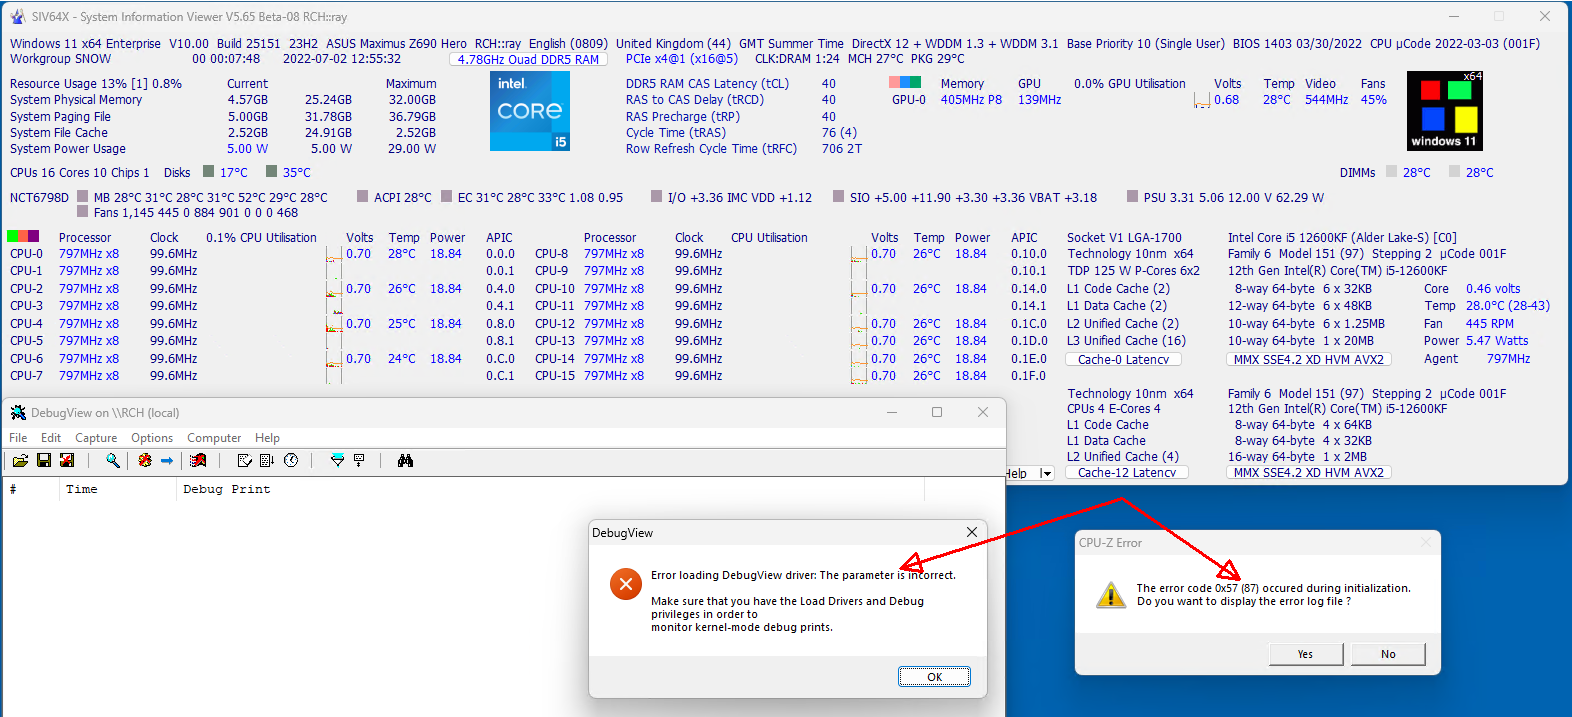
Task: Click the history depth icon beside the funnel
Action: (x=359, y=460)
